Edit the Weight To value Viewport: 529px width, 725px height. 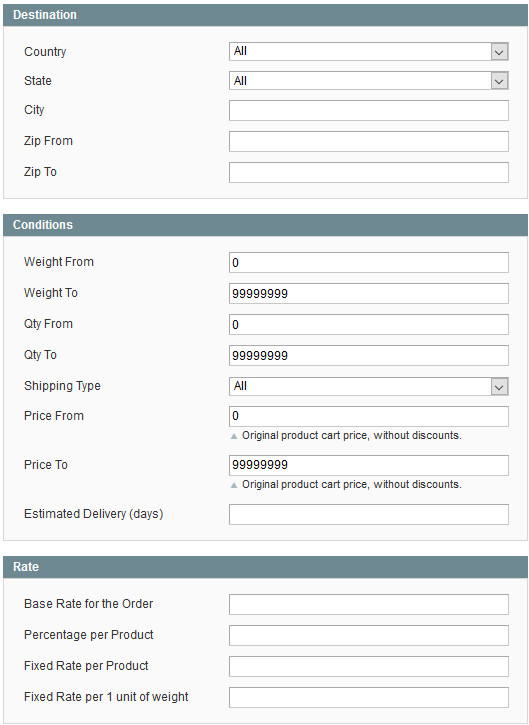click(369, 294)
